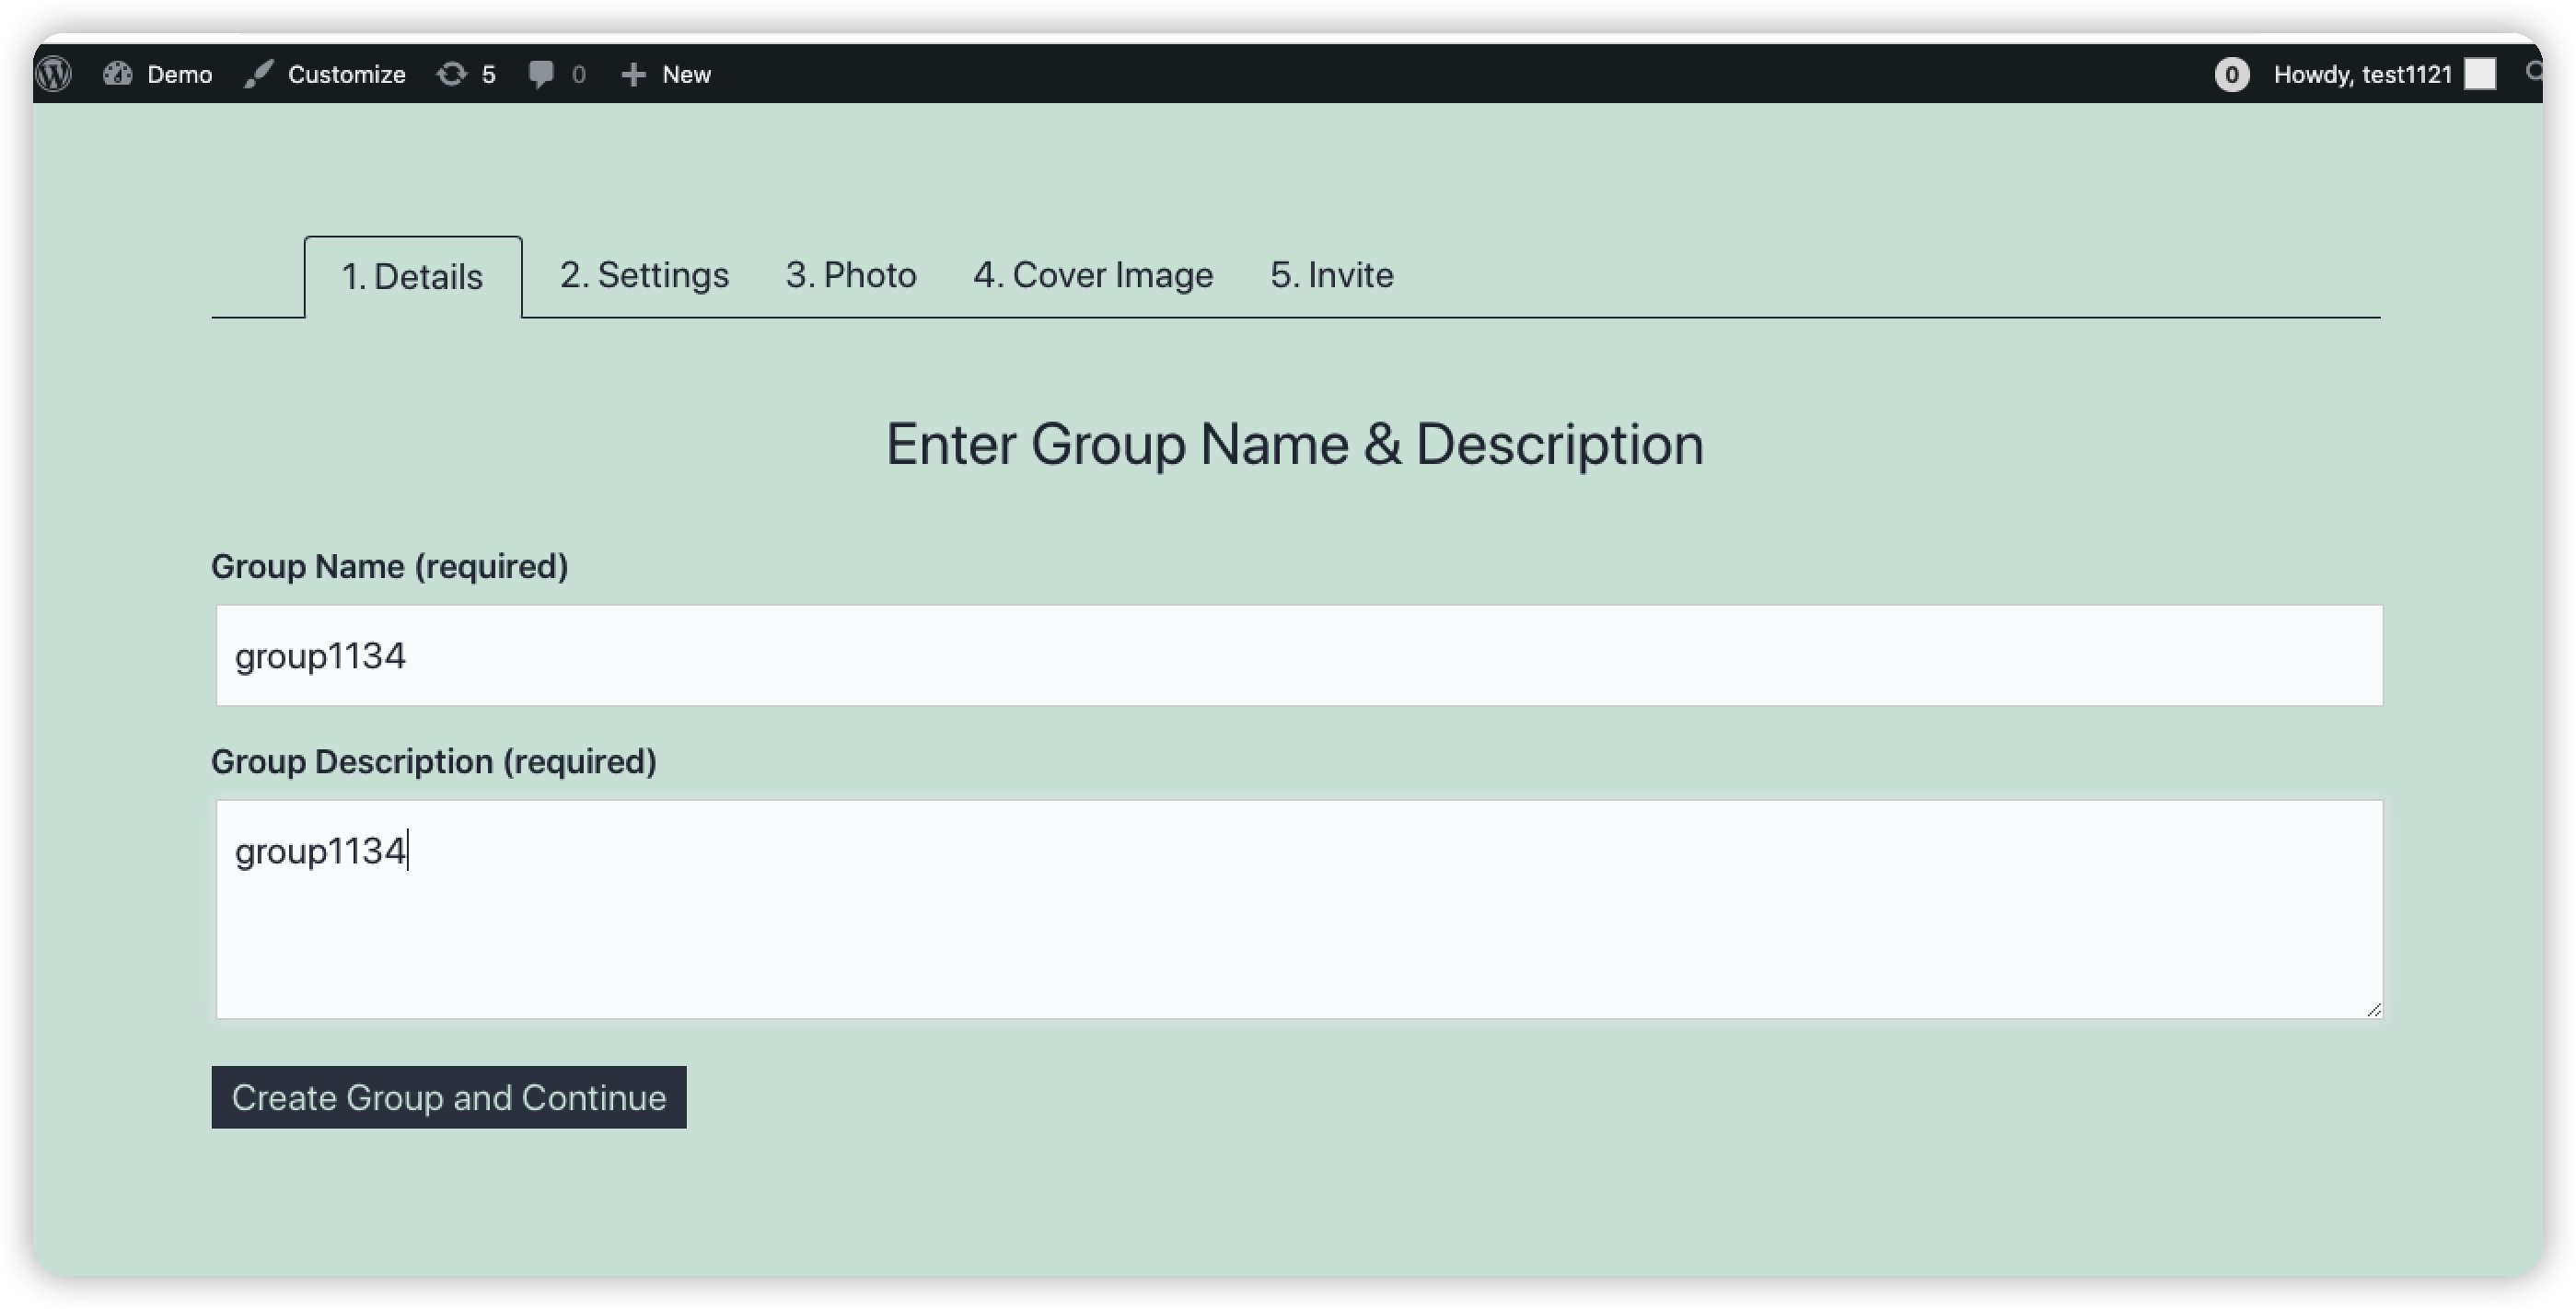The width and height of the screenshot is (2576, 1309).
Task: Select the Cover Image tab
Action: (1094, 275)
